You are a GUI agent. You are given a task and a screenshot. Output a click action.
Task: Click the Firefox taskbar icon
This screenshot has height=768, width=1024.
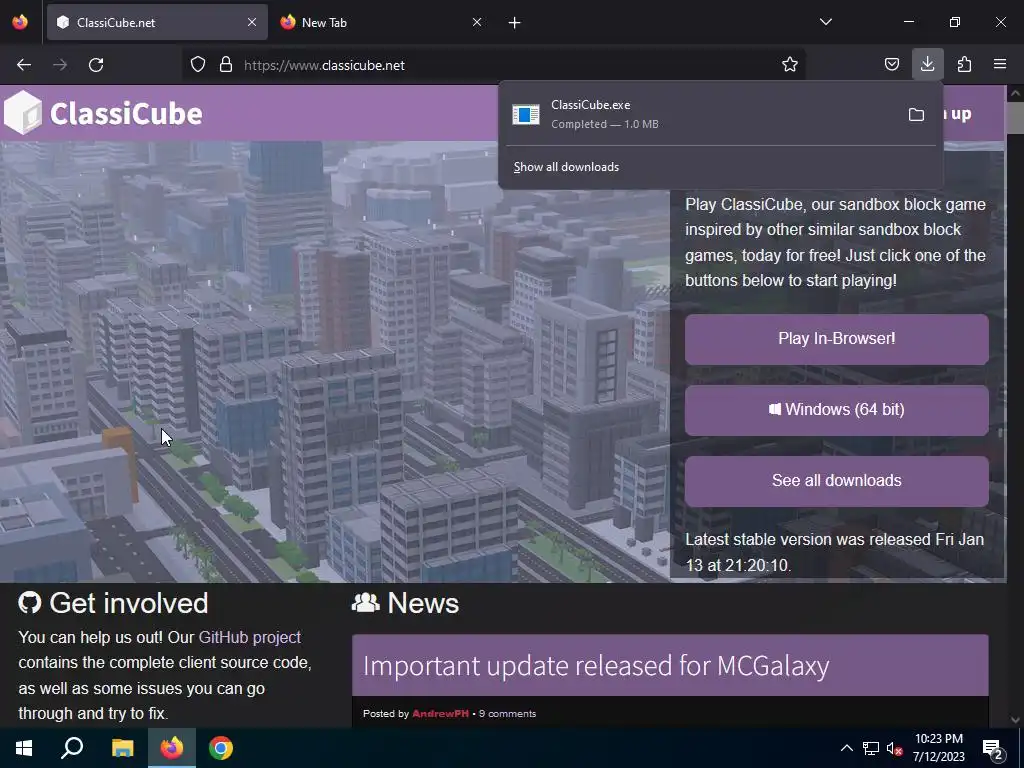tap(172, 748)
